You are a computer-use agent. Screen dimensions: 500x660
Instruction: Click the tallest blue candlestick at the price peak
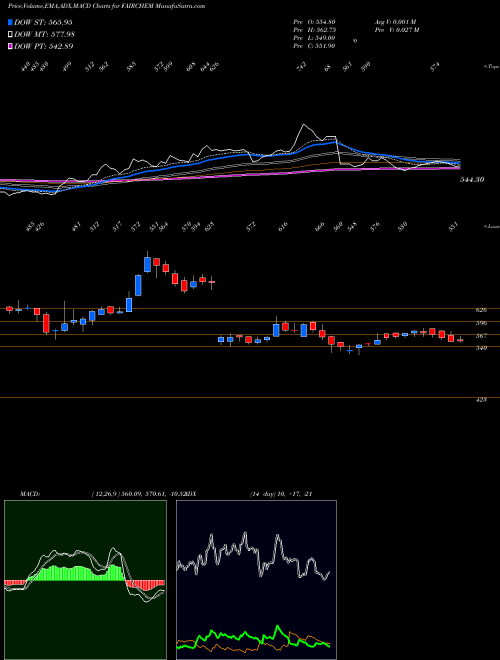pos(147,264)
